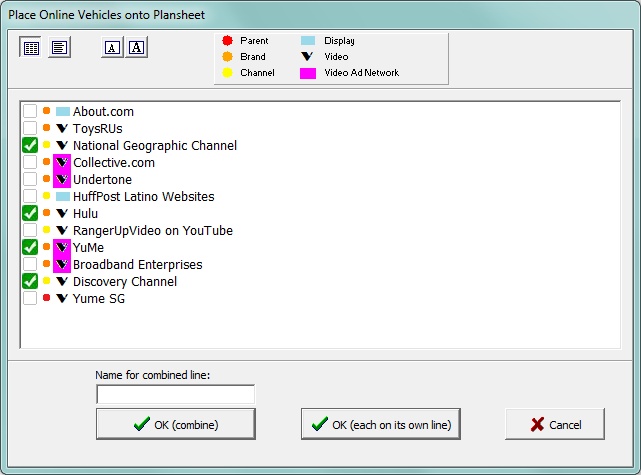641x475 pixels.
Task: Click the red Parent legend dot
Action: tap(227, 40)
